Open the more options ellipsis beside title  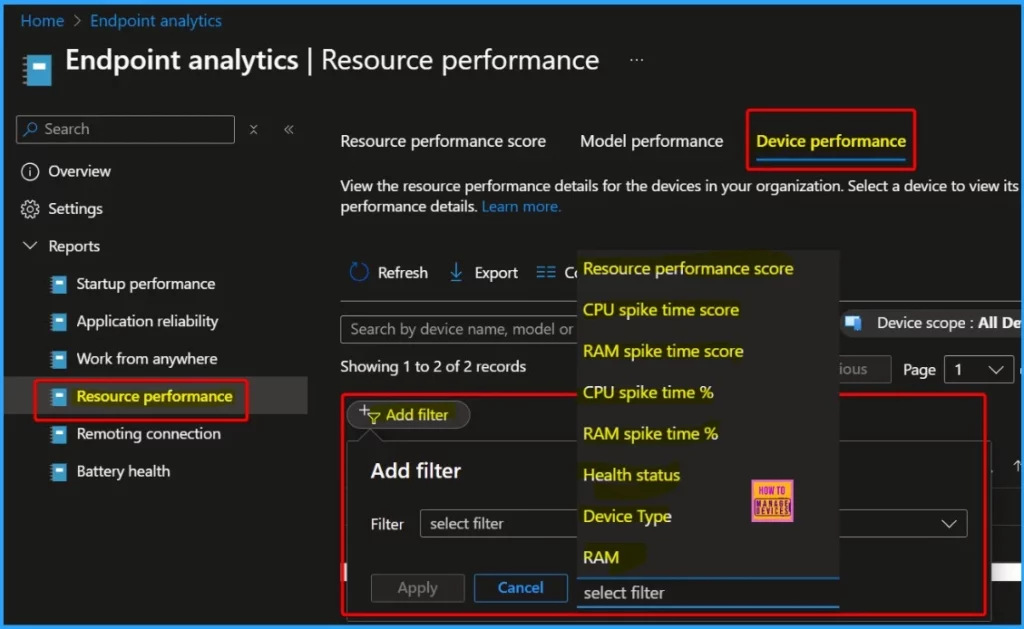click(636, 60)
